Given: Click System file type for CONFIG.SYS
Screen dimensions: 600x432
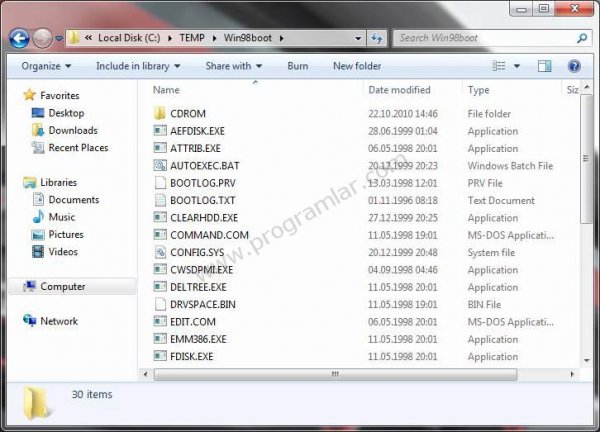Looking at the screenshot, I should pos(491,253).
